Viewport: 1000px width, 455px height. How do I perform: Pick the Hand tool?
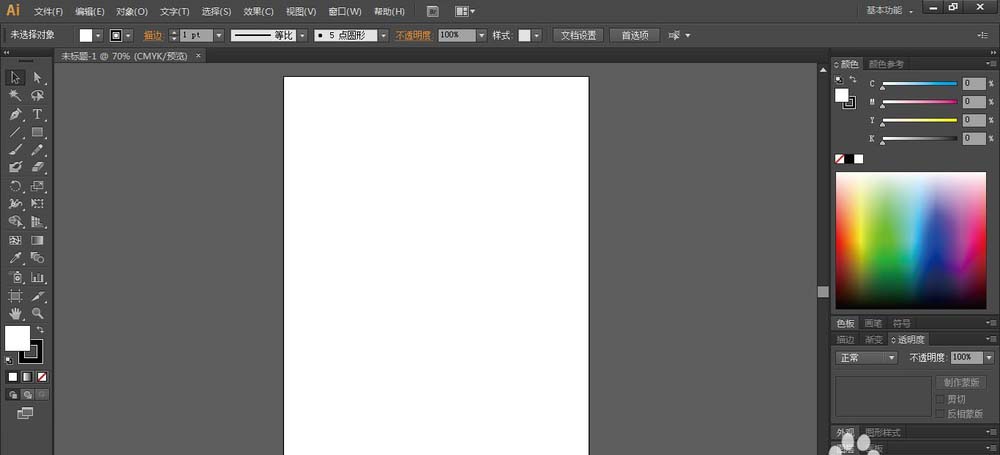click(16, 313)
